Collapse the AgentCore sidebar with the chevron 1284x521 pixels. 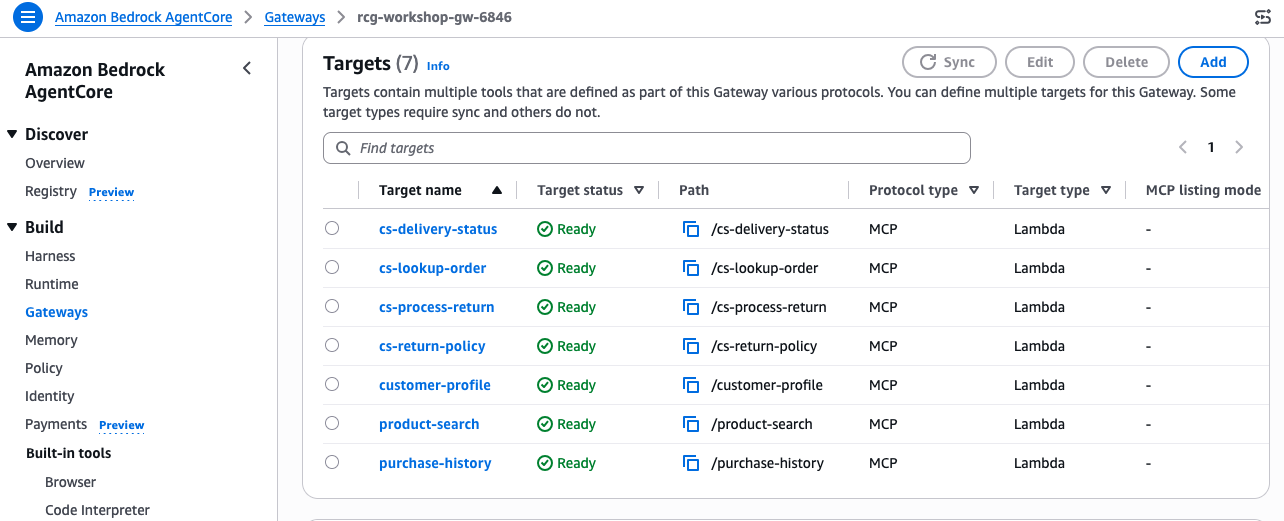click(247, 68)
